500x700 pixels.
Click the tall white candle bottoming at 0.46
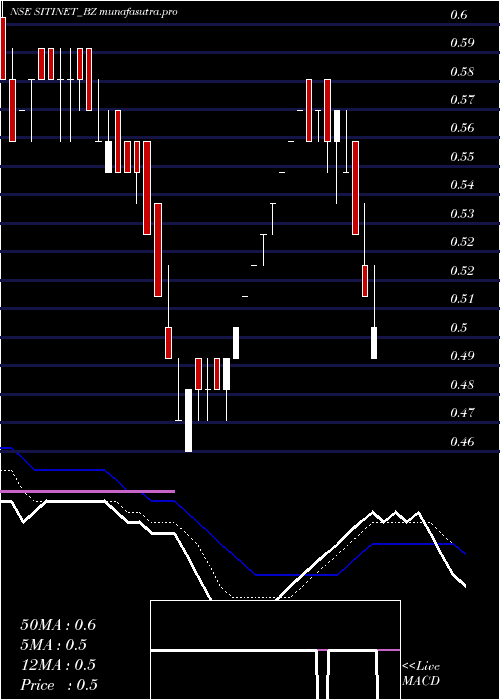[x=188, y=421]
